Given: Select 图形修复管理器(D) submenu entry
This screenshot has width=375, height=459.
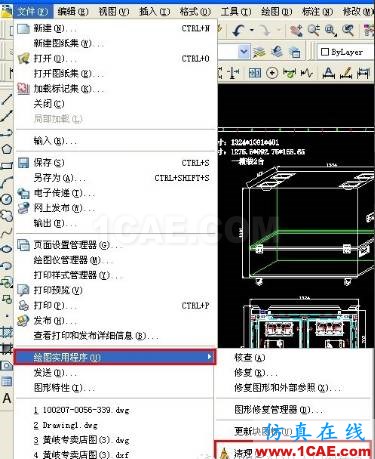Looking at the screenshot, I should [x=293, y=409].
